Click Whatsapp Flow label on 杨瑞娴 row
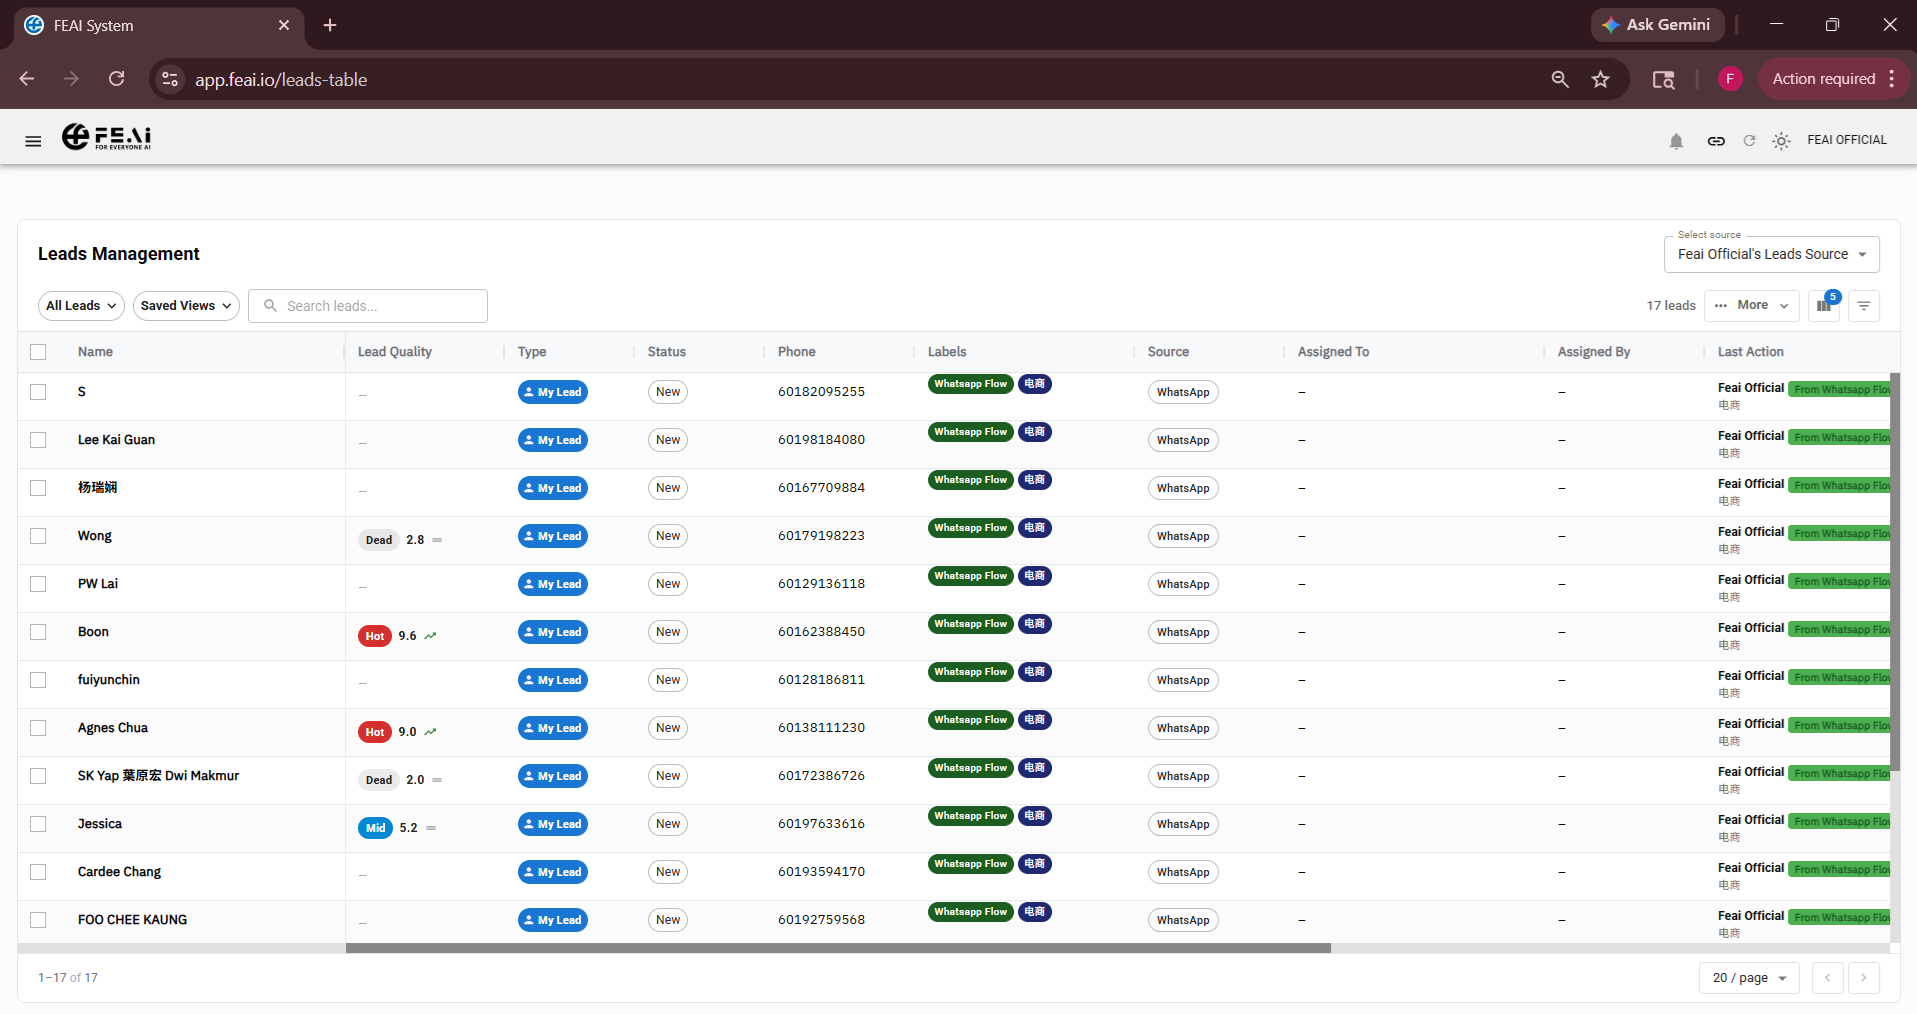Screen dimensions: 1917x1014 [x=971, y=480]
